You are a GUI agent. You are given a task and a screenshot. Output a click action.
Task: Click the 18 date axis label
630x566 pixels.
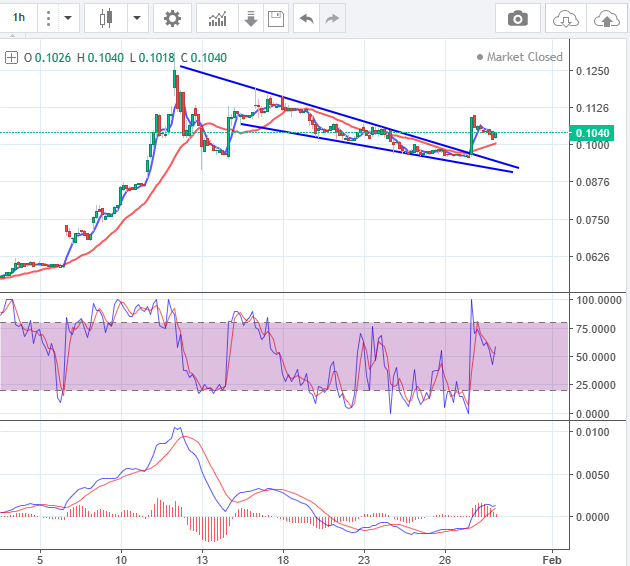283,560
